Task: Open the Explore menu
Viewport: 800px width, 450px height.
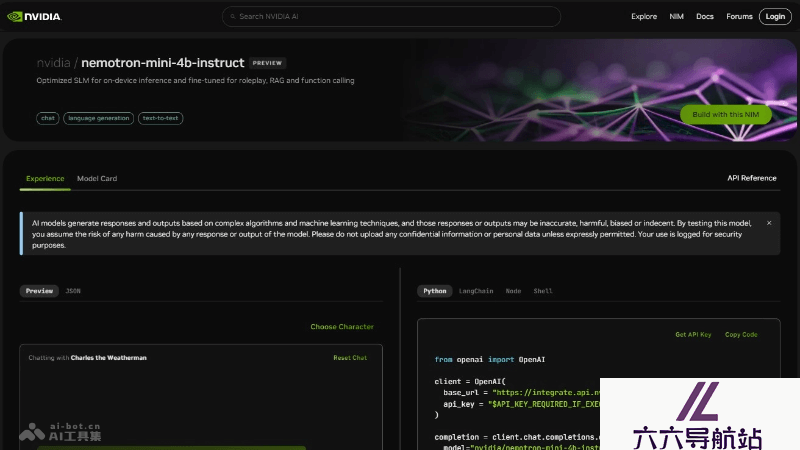Action: point(644,16)
